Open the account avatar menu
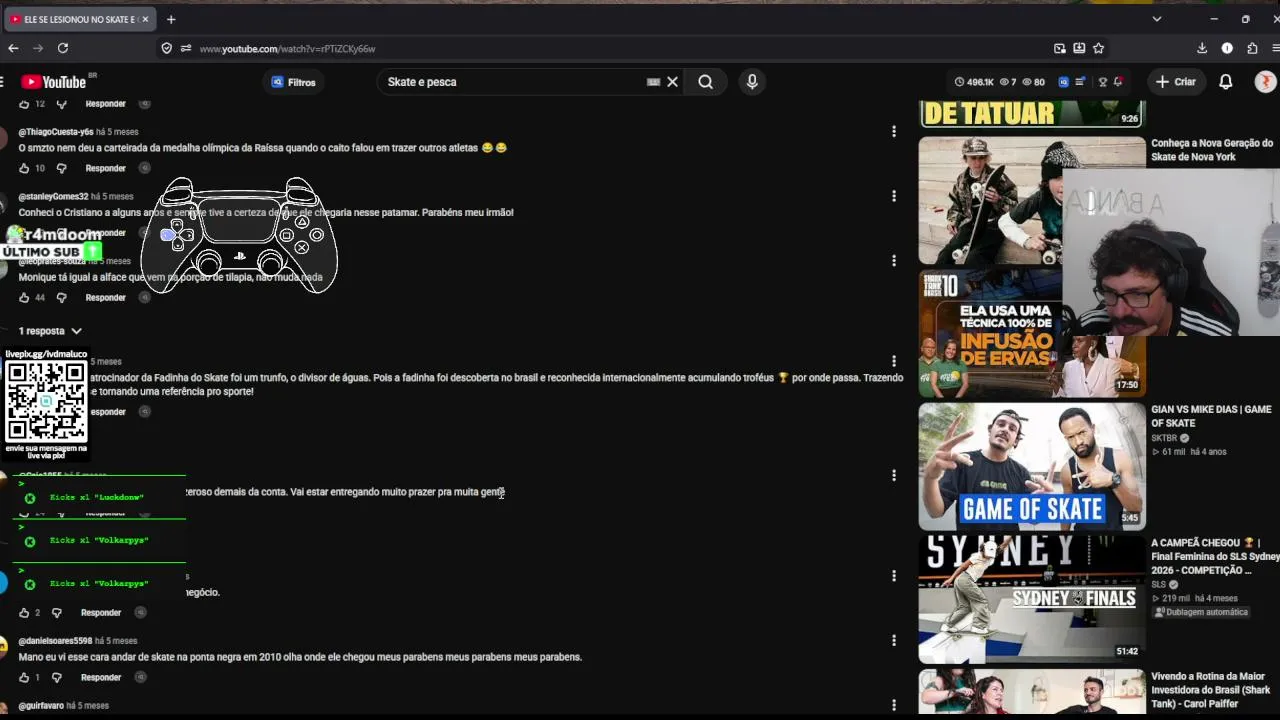The height and width of the screenshot is (720, 1280). [x=1265, y=82]
